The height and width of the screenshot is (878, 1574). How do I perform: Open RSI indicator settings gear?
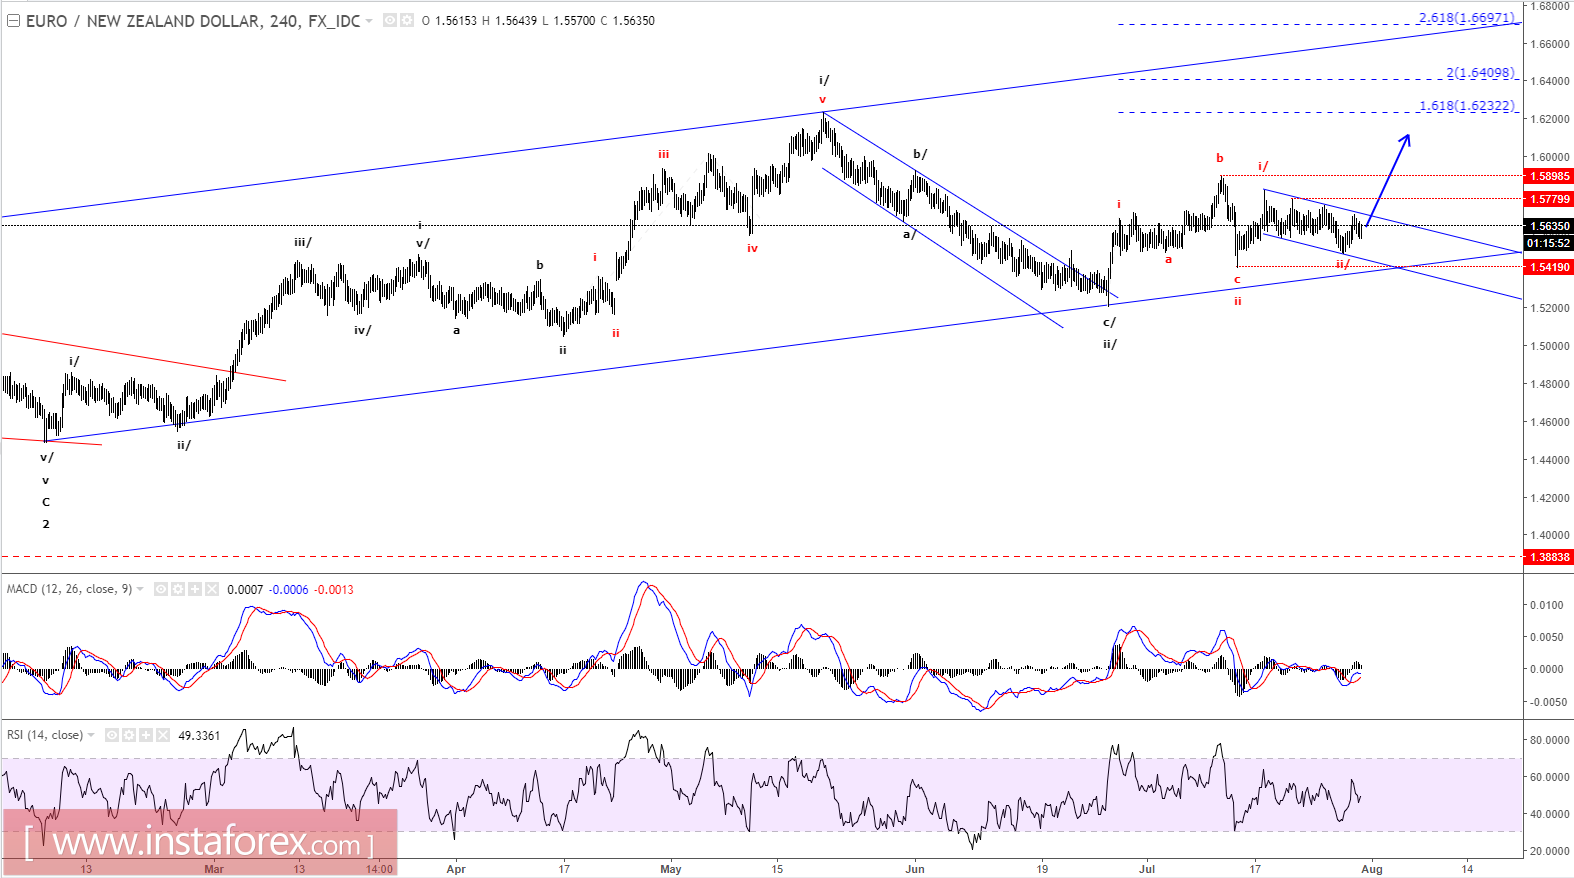[129, 735]
